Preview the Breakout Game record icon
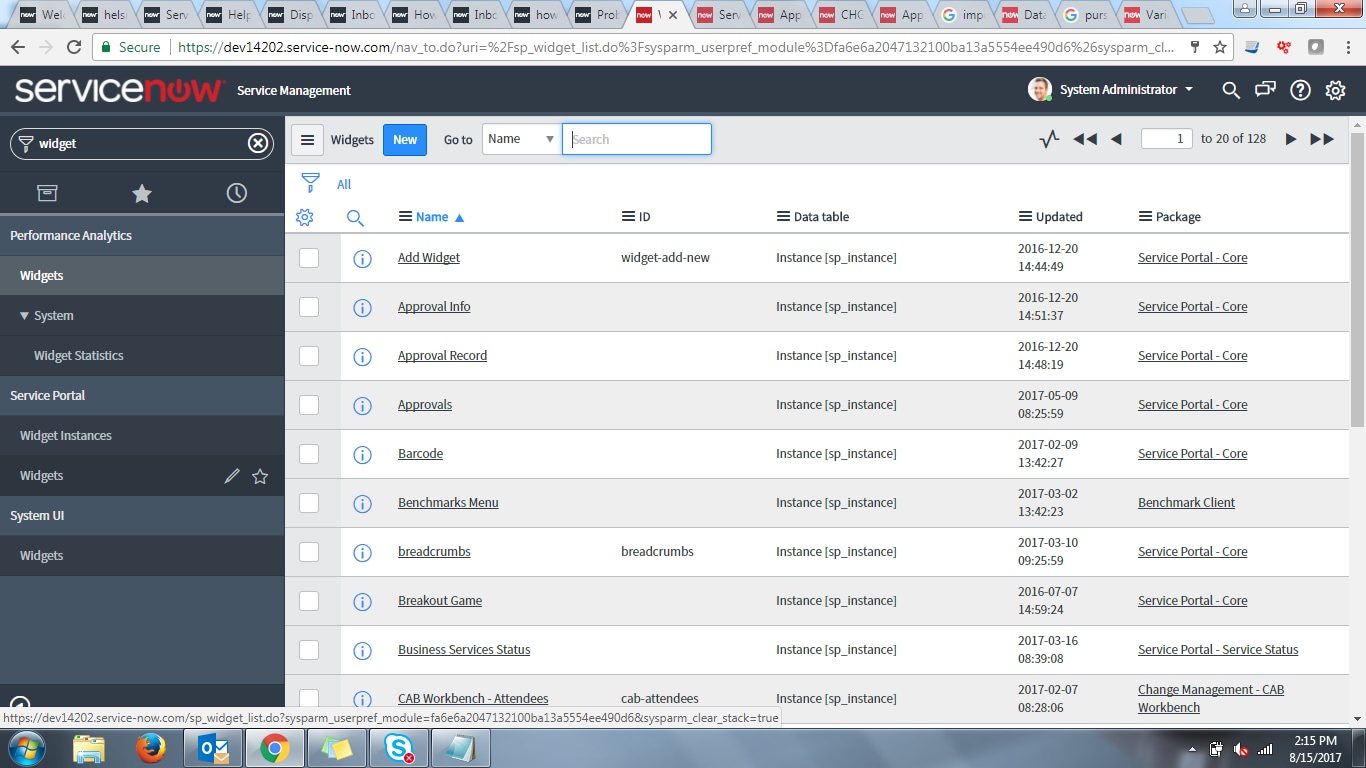This screenshot has width=1366, height=768. point(362,601)
